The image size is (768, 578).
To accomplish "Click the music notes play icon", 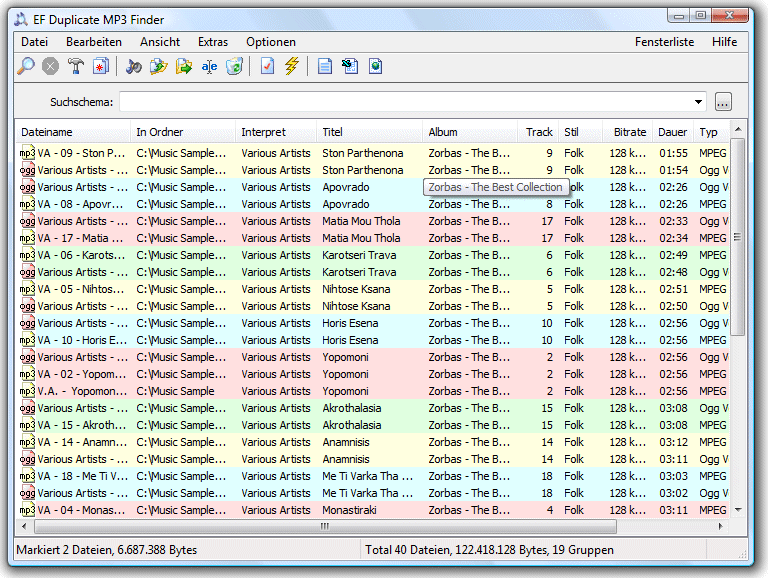I will coord(134,67).
